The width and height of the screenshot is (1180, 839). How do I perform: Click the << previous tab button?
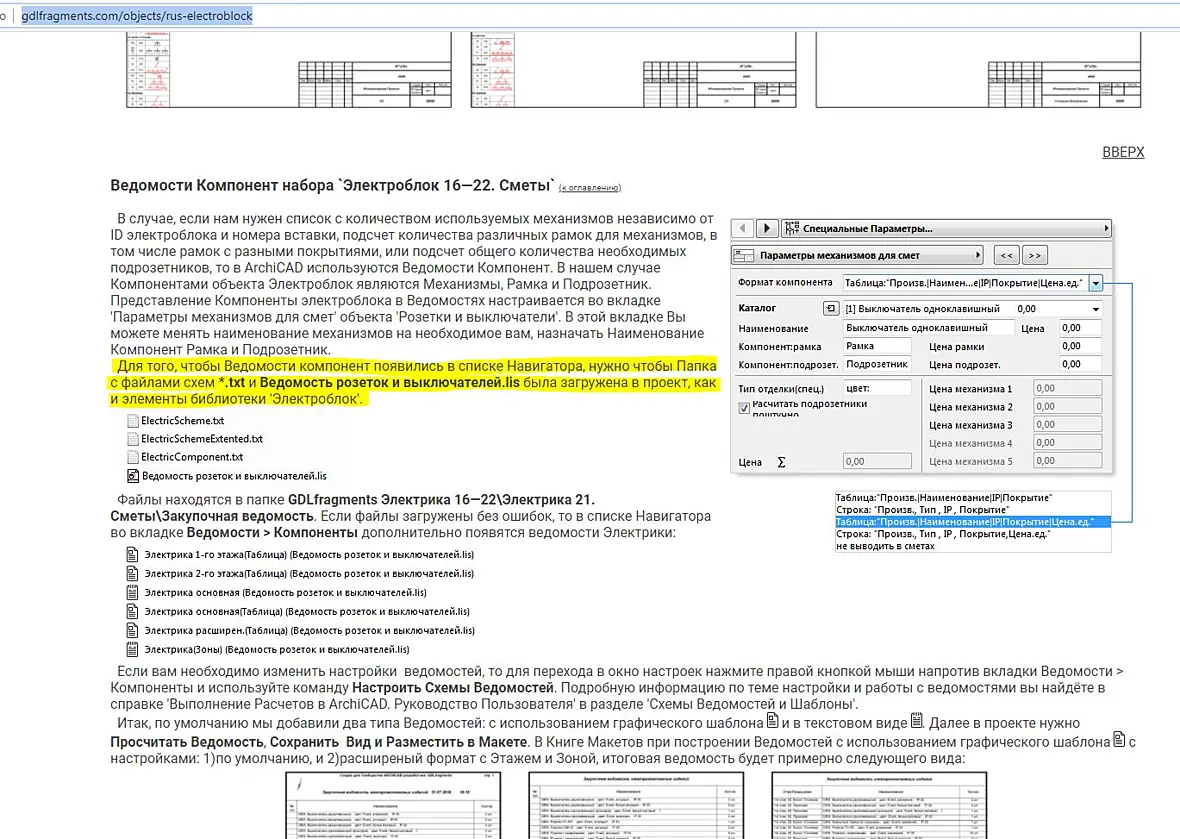[1006, 255]
